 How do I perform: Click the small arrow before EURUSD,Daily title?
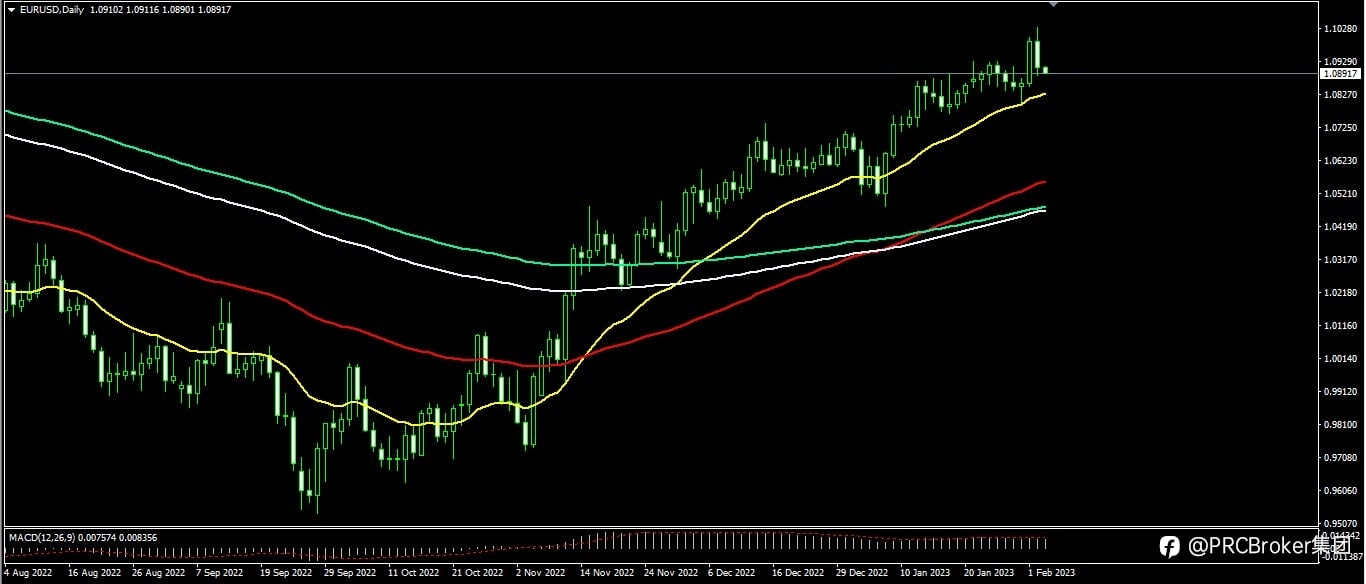11,10
